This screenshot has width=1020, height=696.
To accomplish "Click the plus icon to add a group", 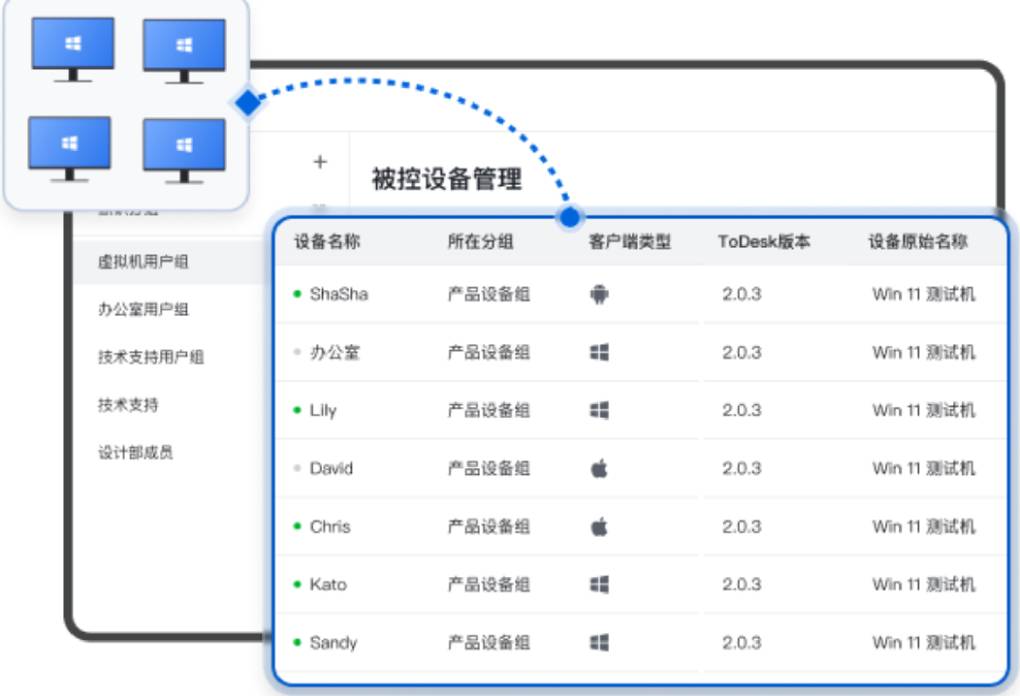I will [x=318, y=161].
